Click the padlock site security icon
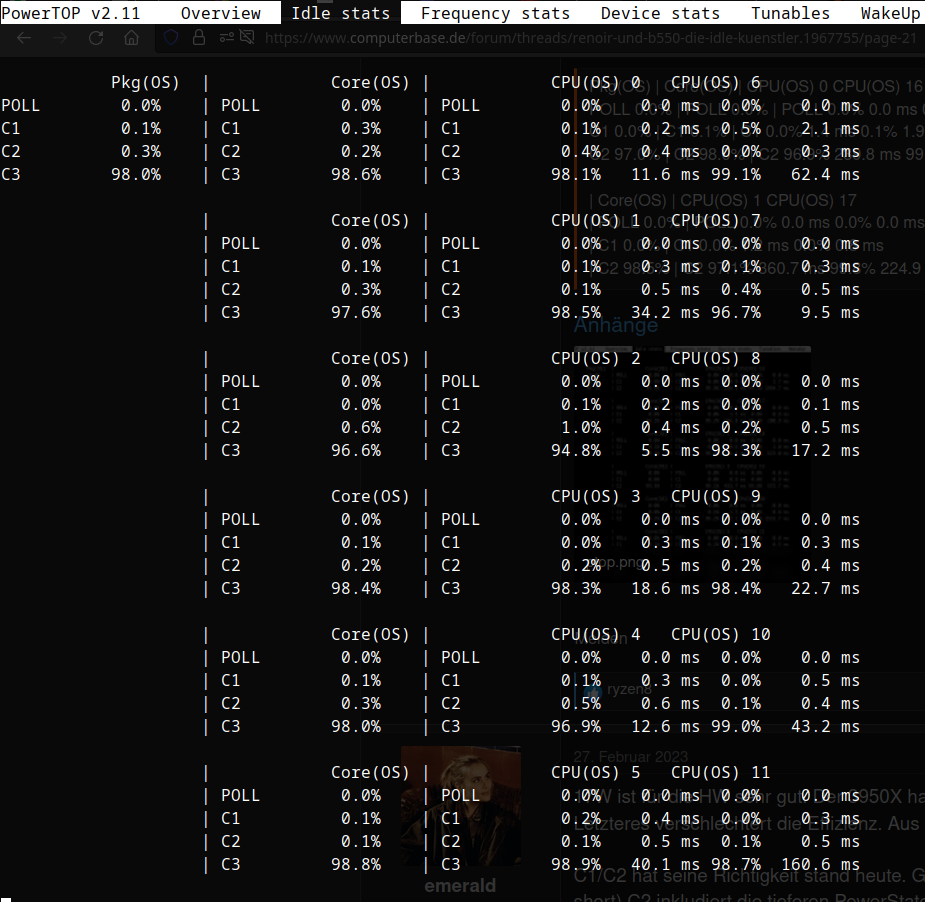Viewport: 925px width, 902px height. [199, 36]
